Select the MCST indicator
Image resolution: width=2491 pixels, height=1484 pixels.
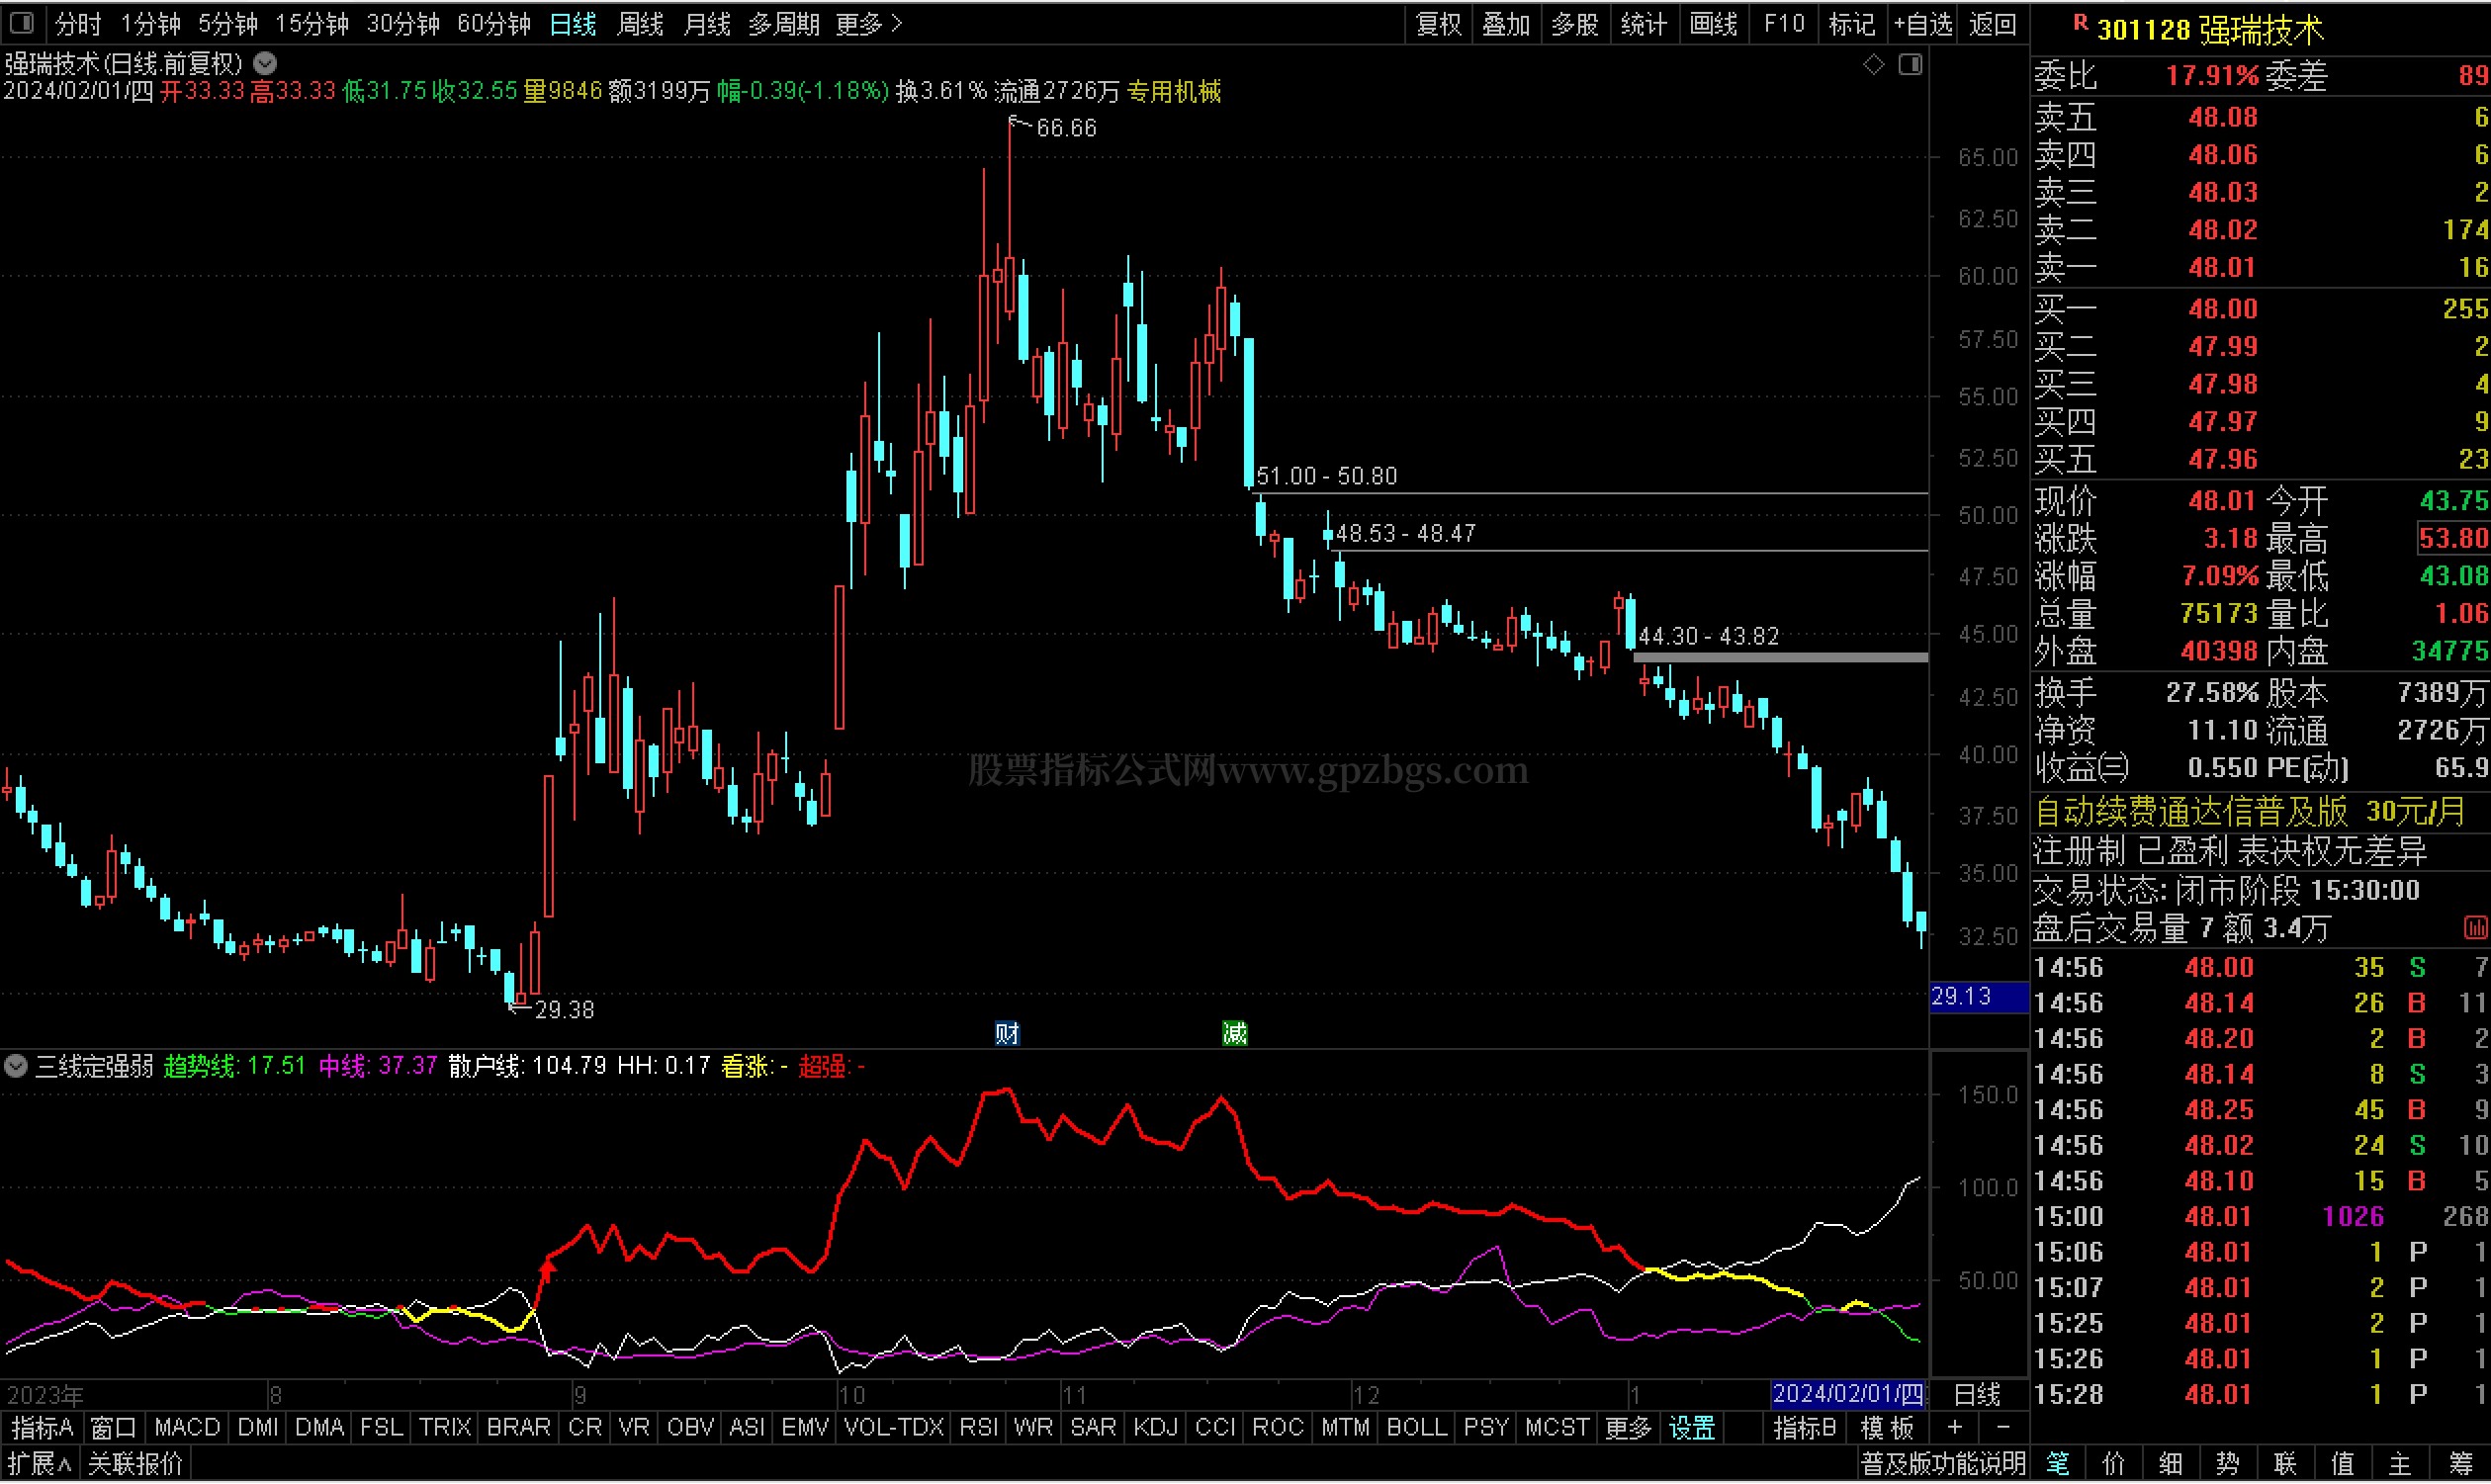pyautogui.click(x=1557, y=1428)
